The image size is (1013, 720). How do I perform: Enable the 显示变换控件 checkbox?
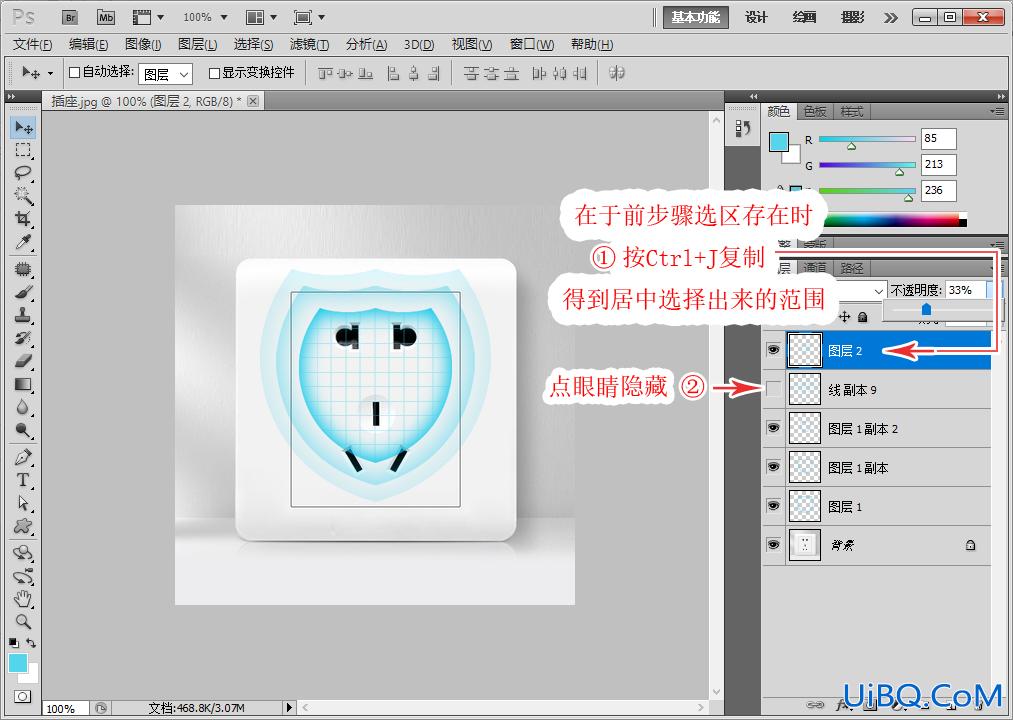(214, 73)
